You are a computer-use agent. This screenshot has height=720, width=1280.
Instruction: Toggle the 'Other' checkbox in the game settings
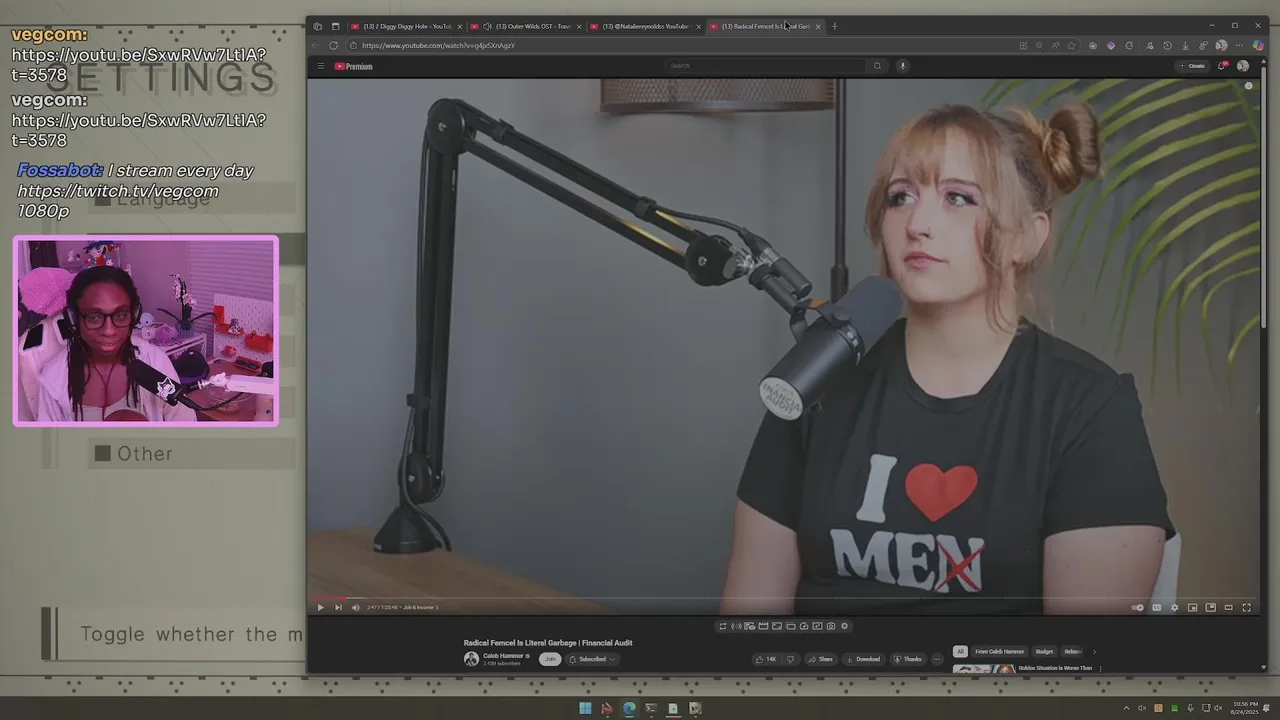point(102,454)
